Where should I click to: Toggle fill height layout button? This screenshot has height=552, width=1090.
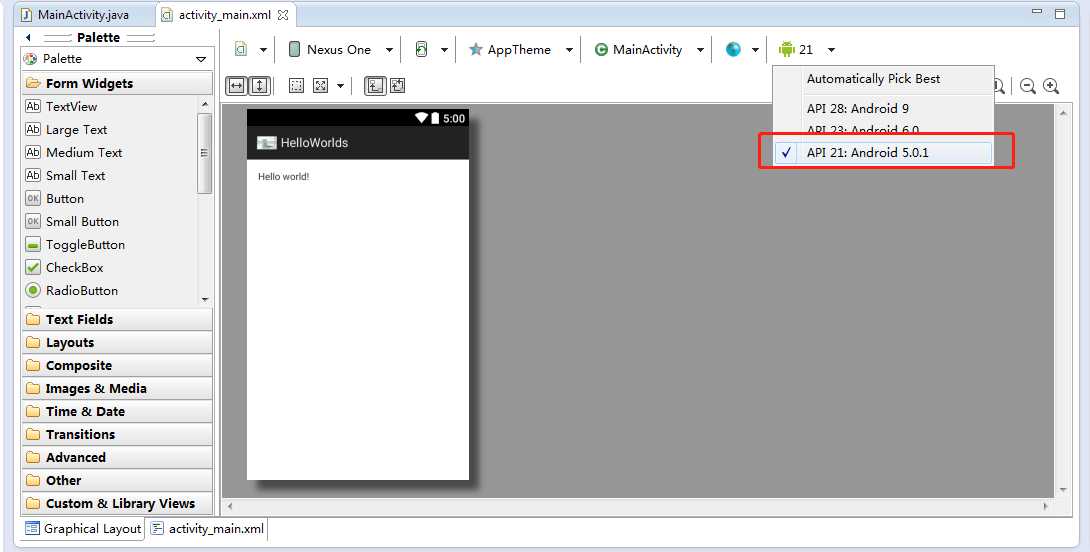[x=259, y=86]
